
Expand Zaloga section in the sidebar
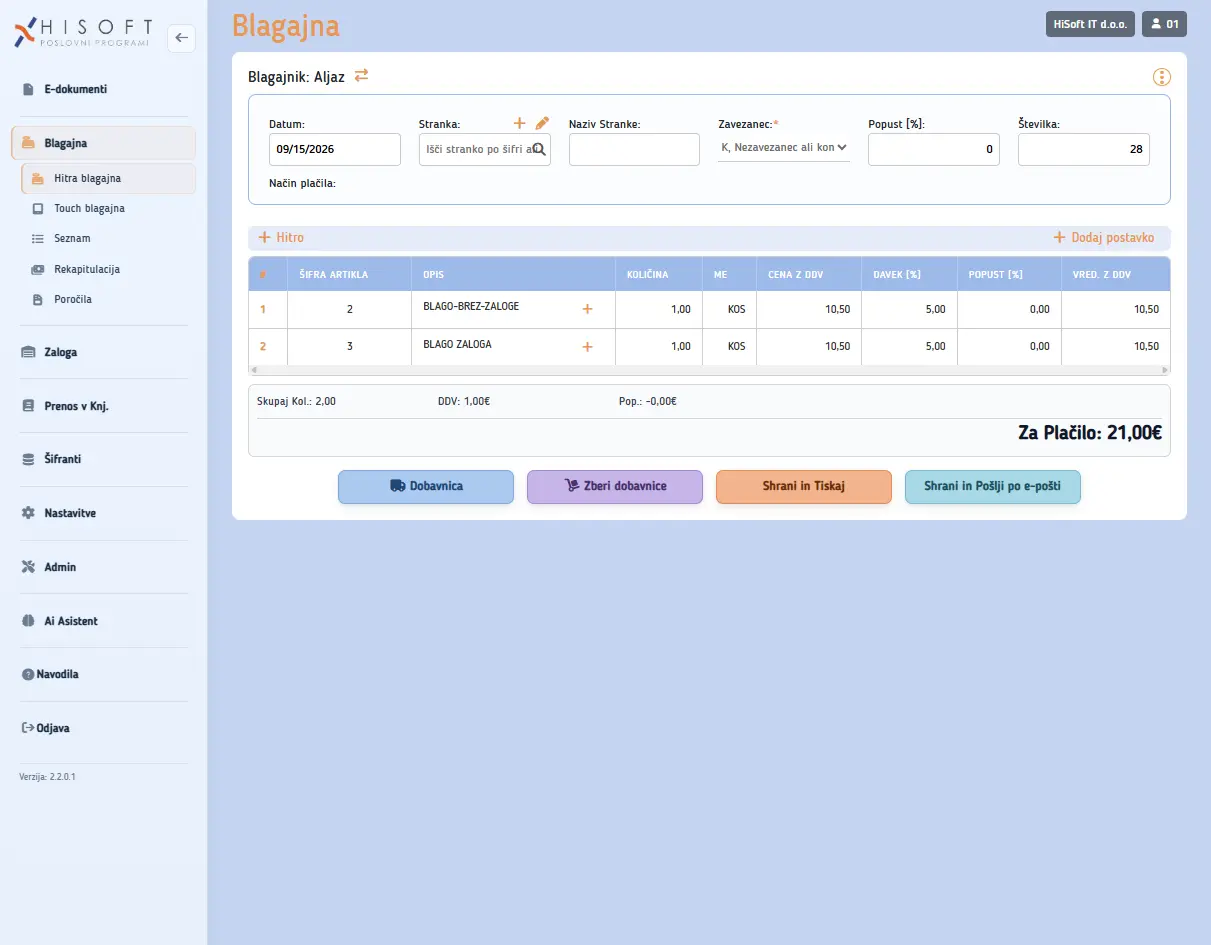(104, 352)
